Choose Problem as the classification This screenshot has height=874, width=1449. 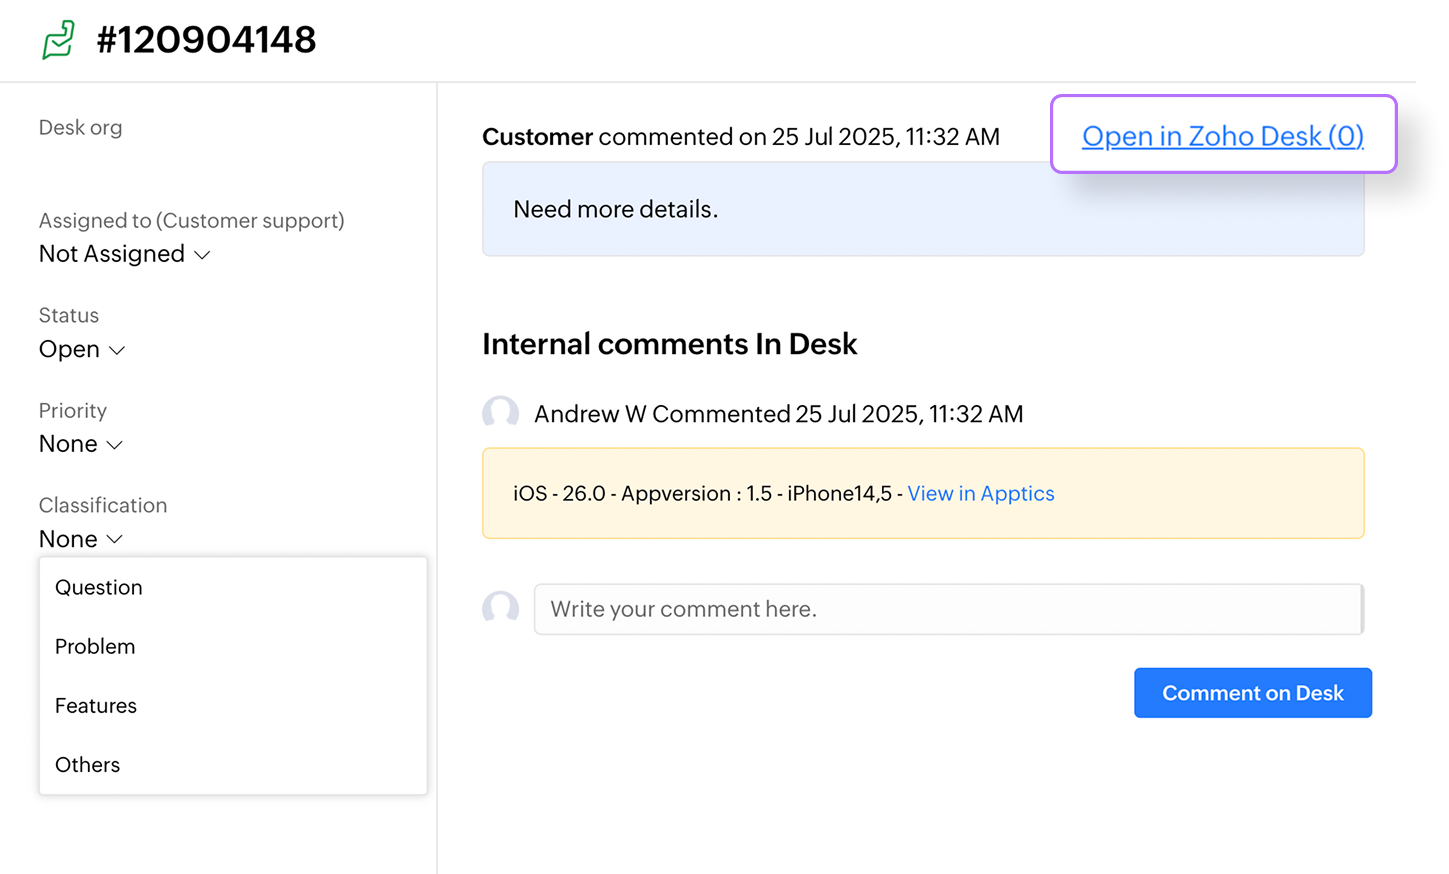95,646
